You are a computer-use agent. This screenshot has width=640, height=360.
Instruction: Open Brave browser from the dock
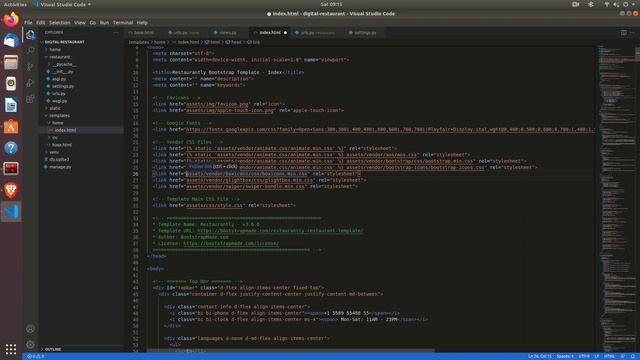tap(11, 190)
